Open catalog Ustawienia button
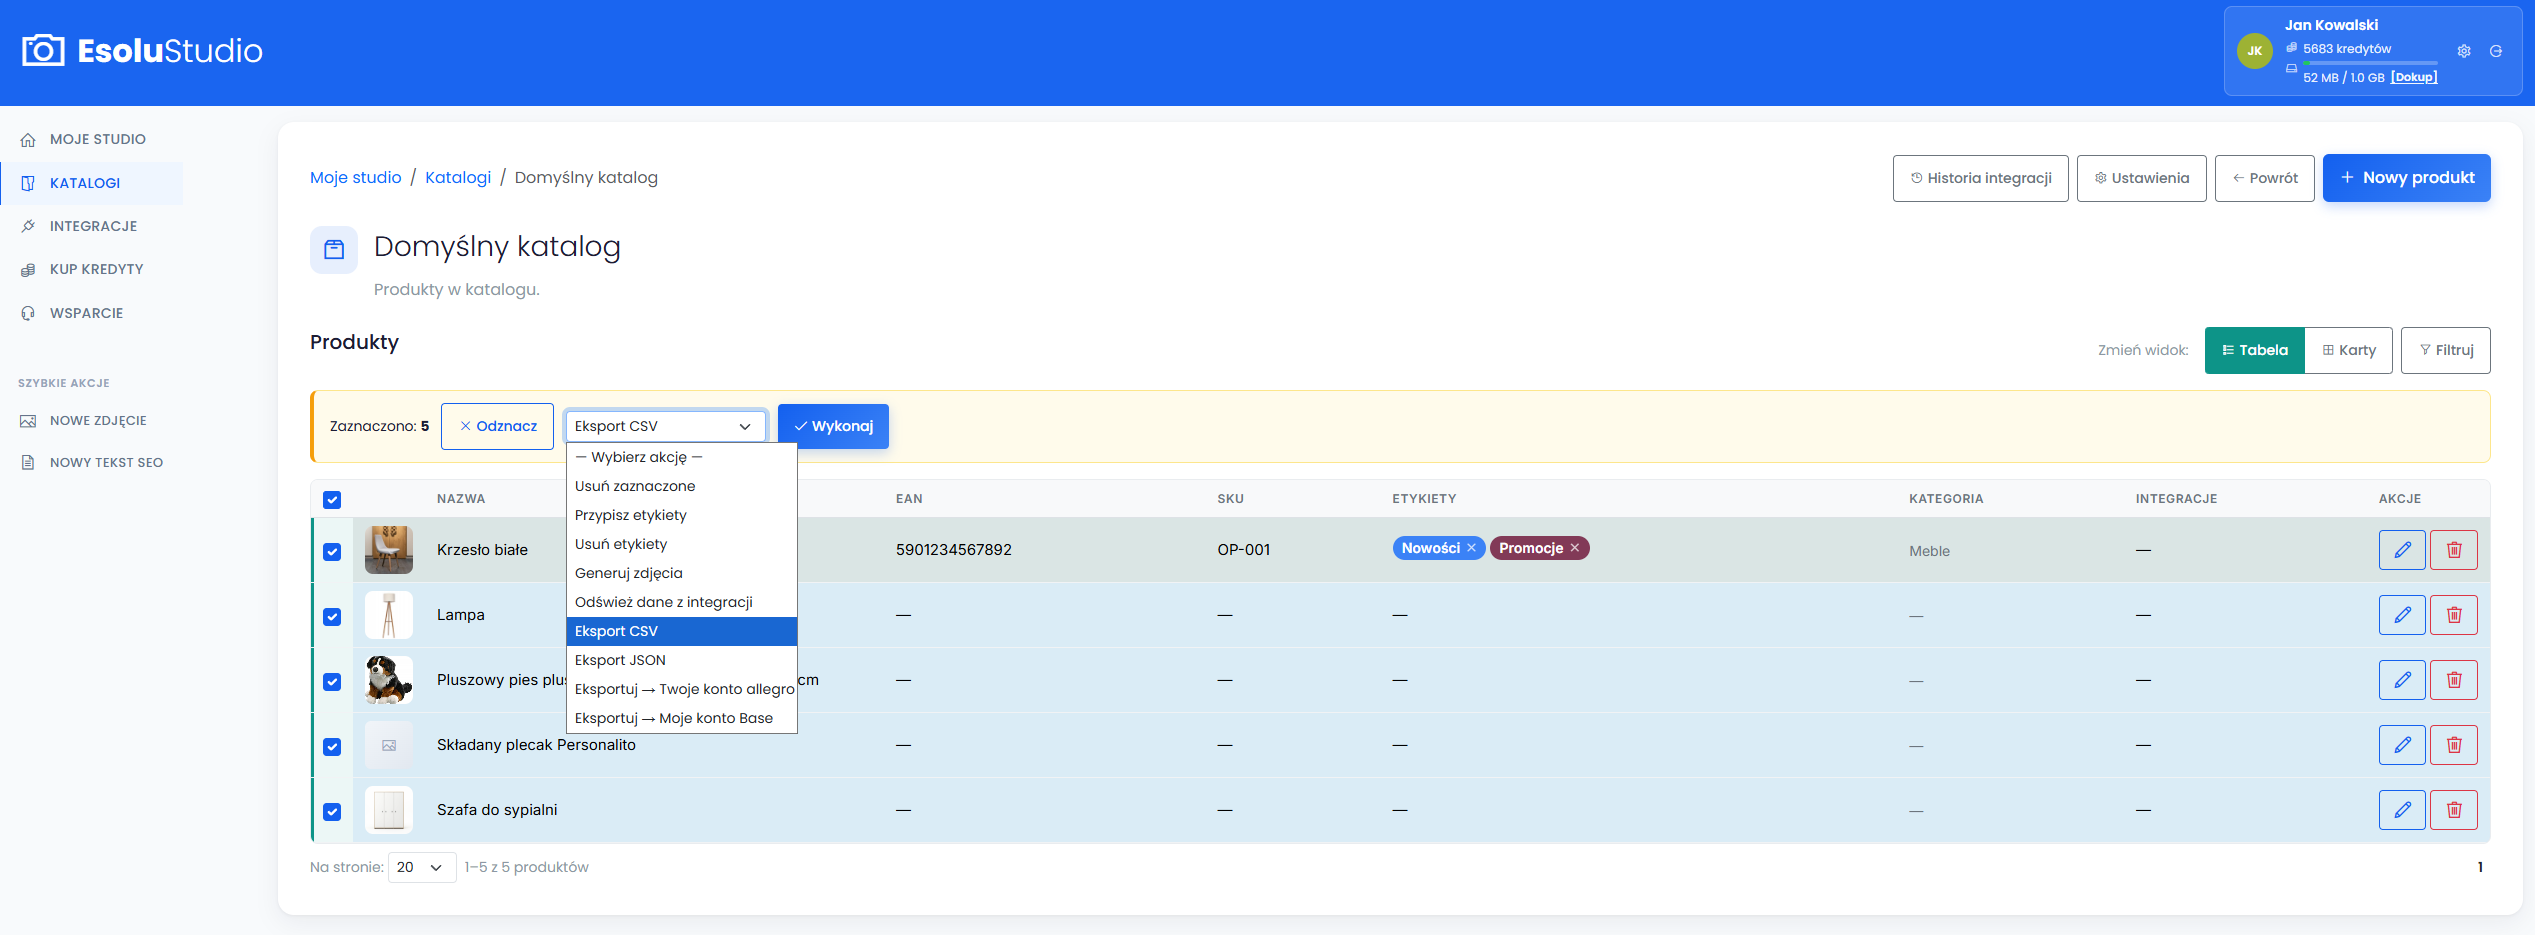Image resolution: width=2535 pixels, height=935 pixels. click(2141, 178)
